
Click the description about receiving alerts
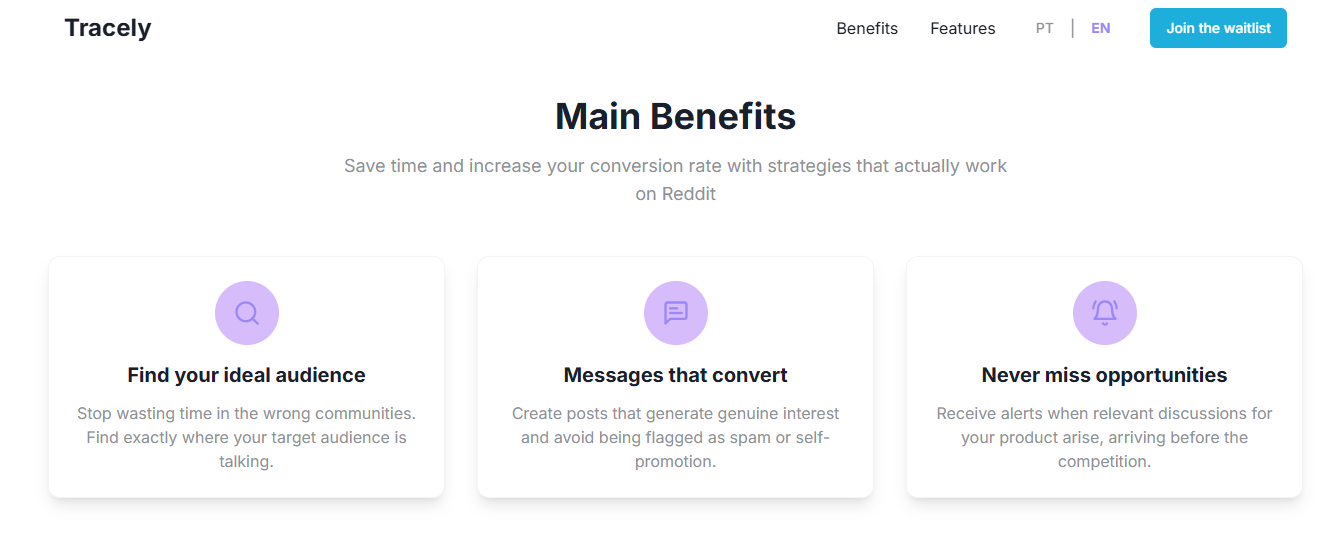tap(1104, 437)
